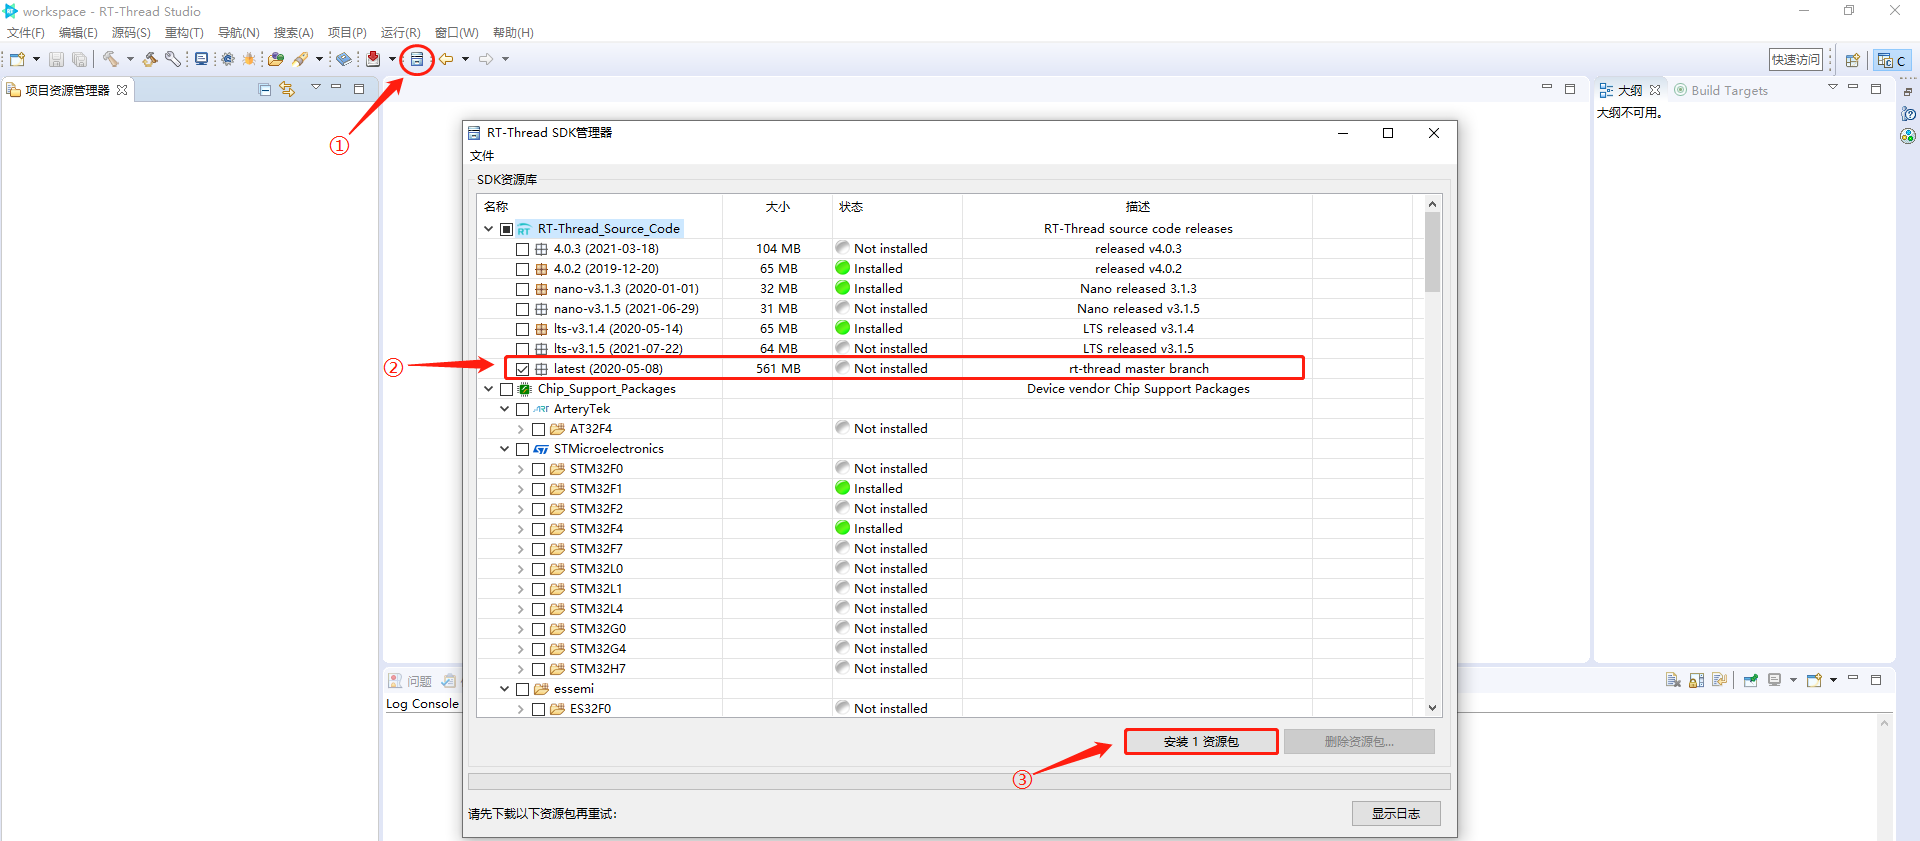Click the Save All icon in toolbar
The image size is (1920, 841).
tap(79, 60)
